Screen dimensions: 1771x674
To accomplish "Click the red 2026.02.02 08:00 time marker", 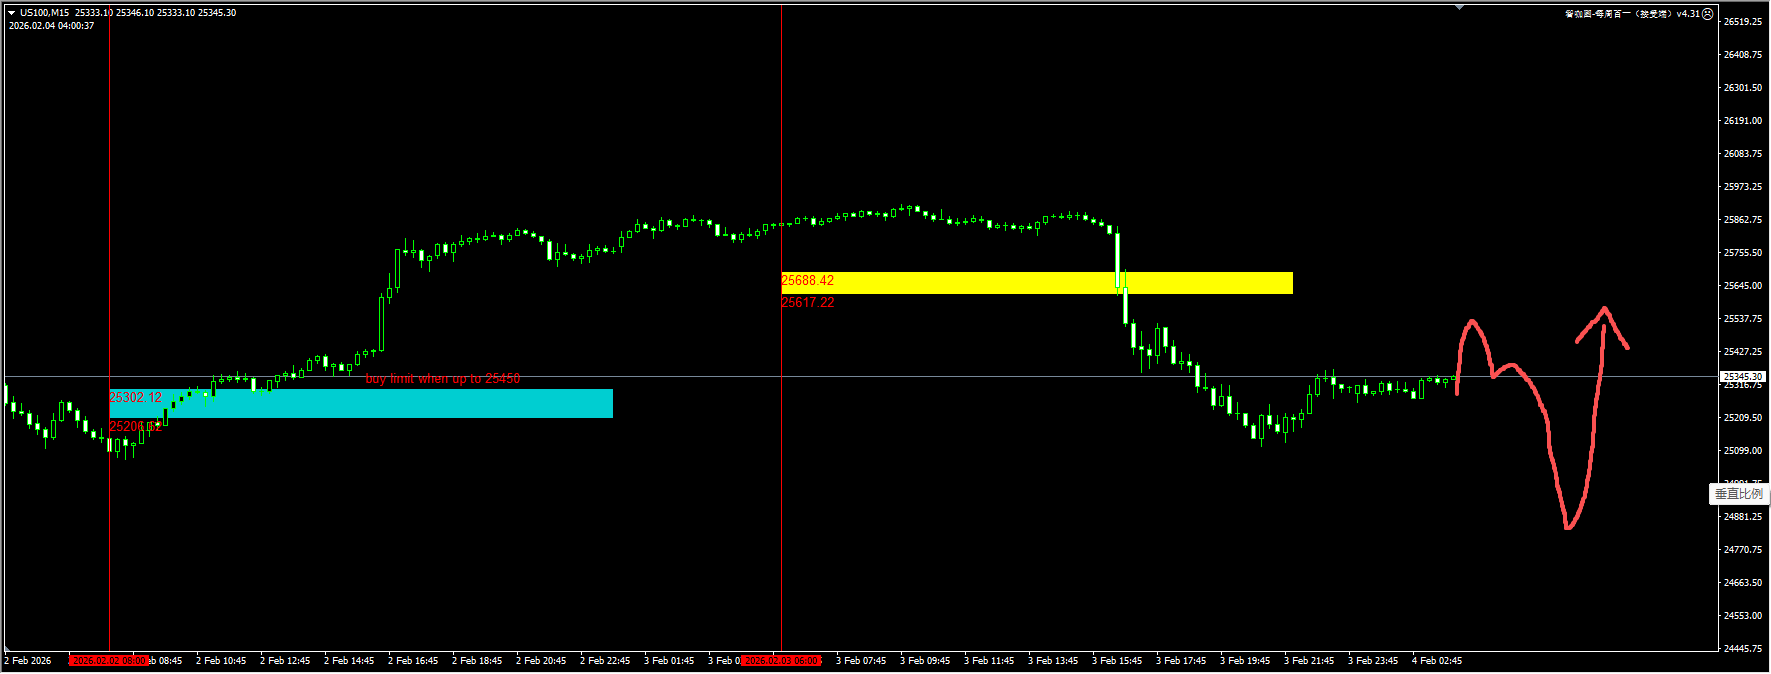I will click(110, 661).
